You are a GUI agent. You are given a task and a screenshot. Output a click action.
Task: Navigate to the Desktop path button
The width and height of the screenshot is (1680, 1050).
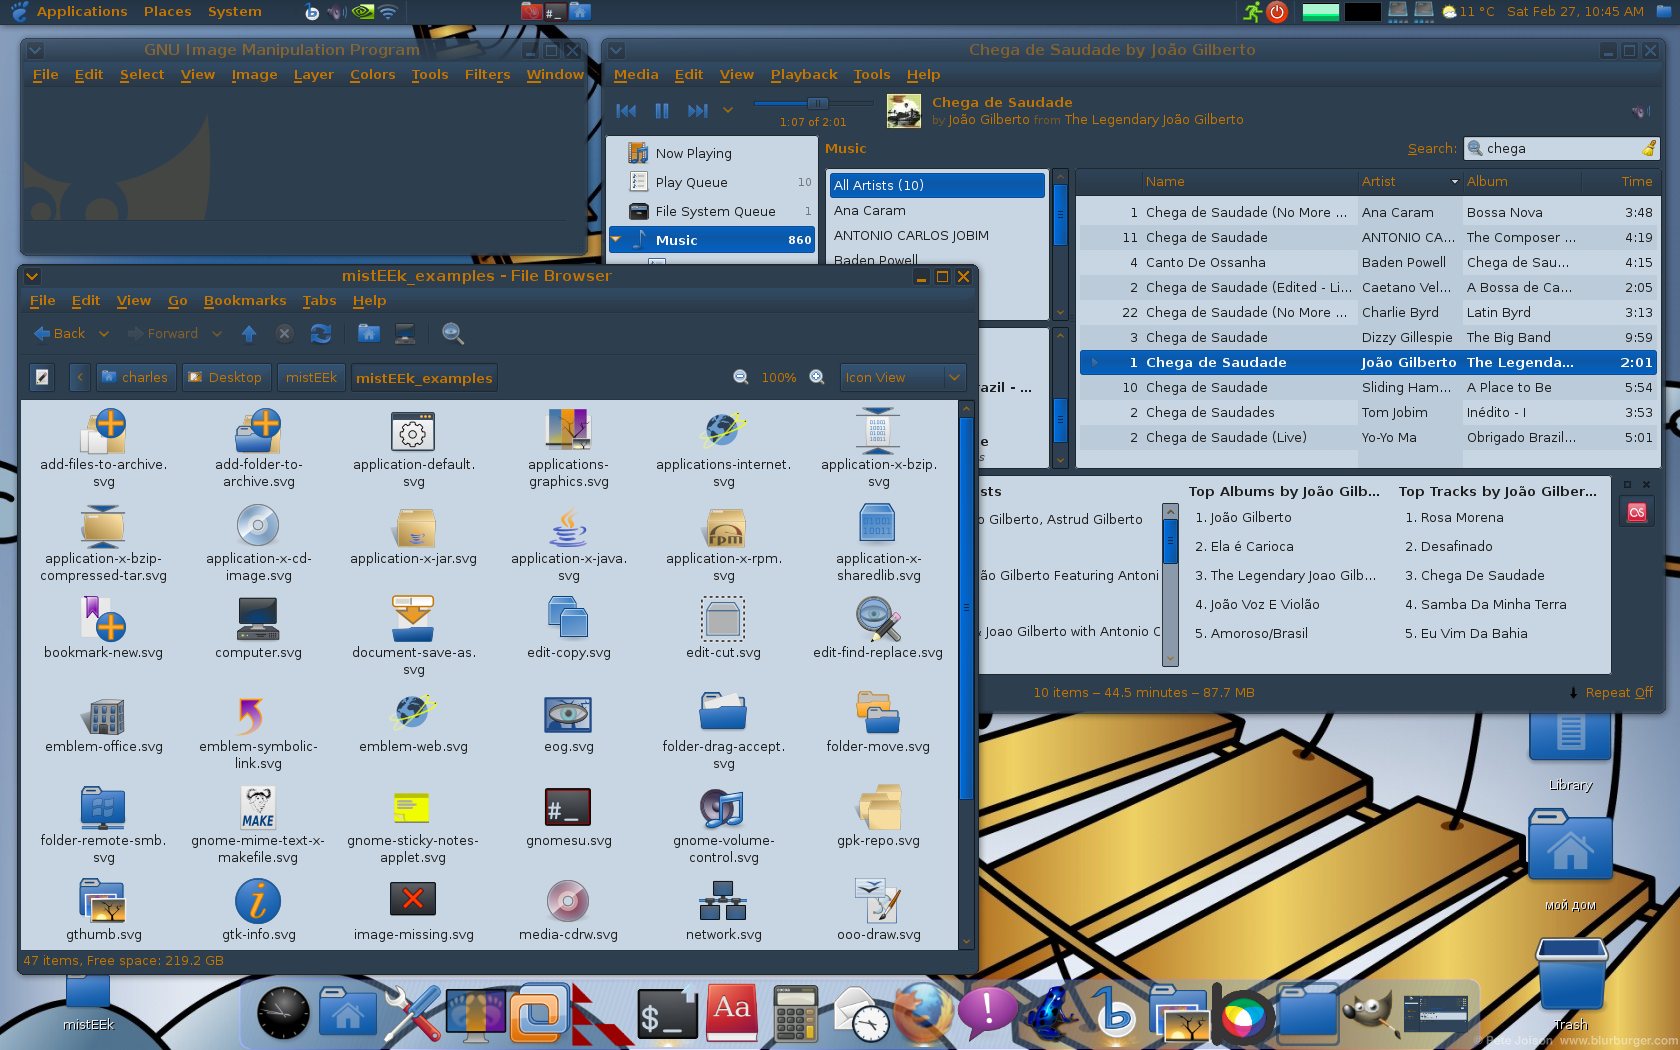click(225, 377)
